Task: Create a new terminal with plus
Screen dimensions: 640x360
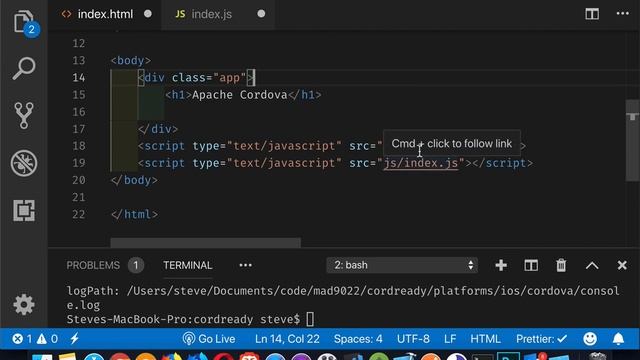Action: 501,265
